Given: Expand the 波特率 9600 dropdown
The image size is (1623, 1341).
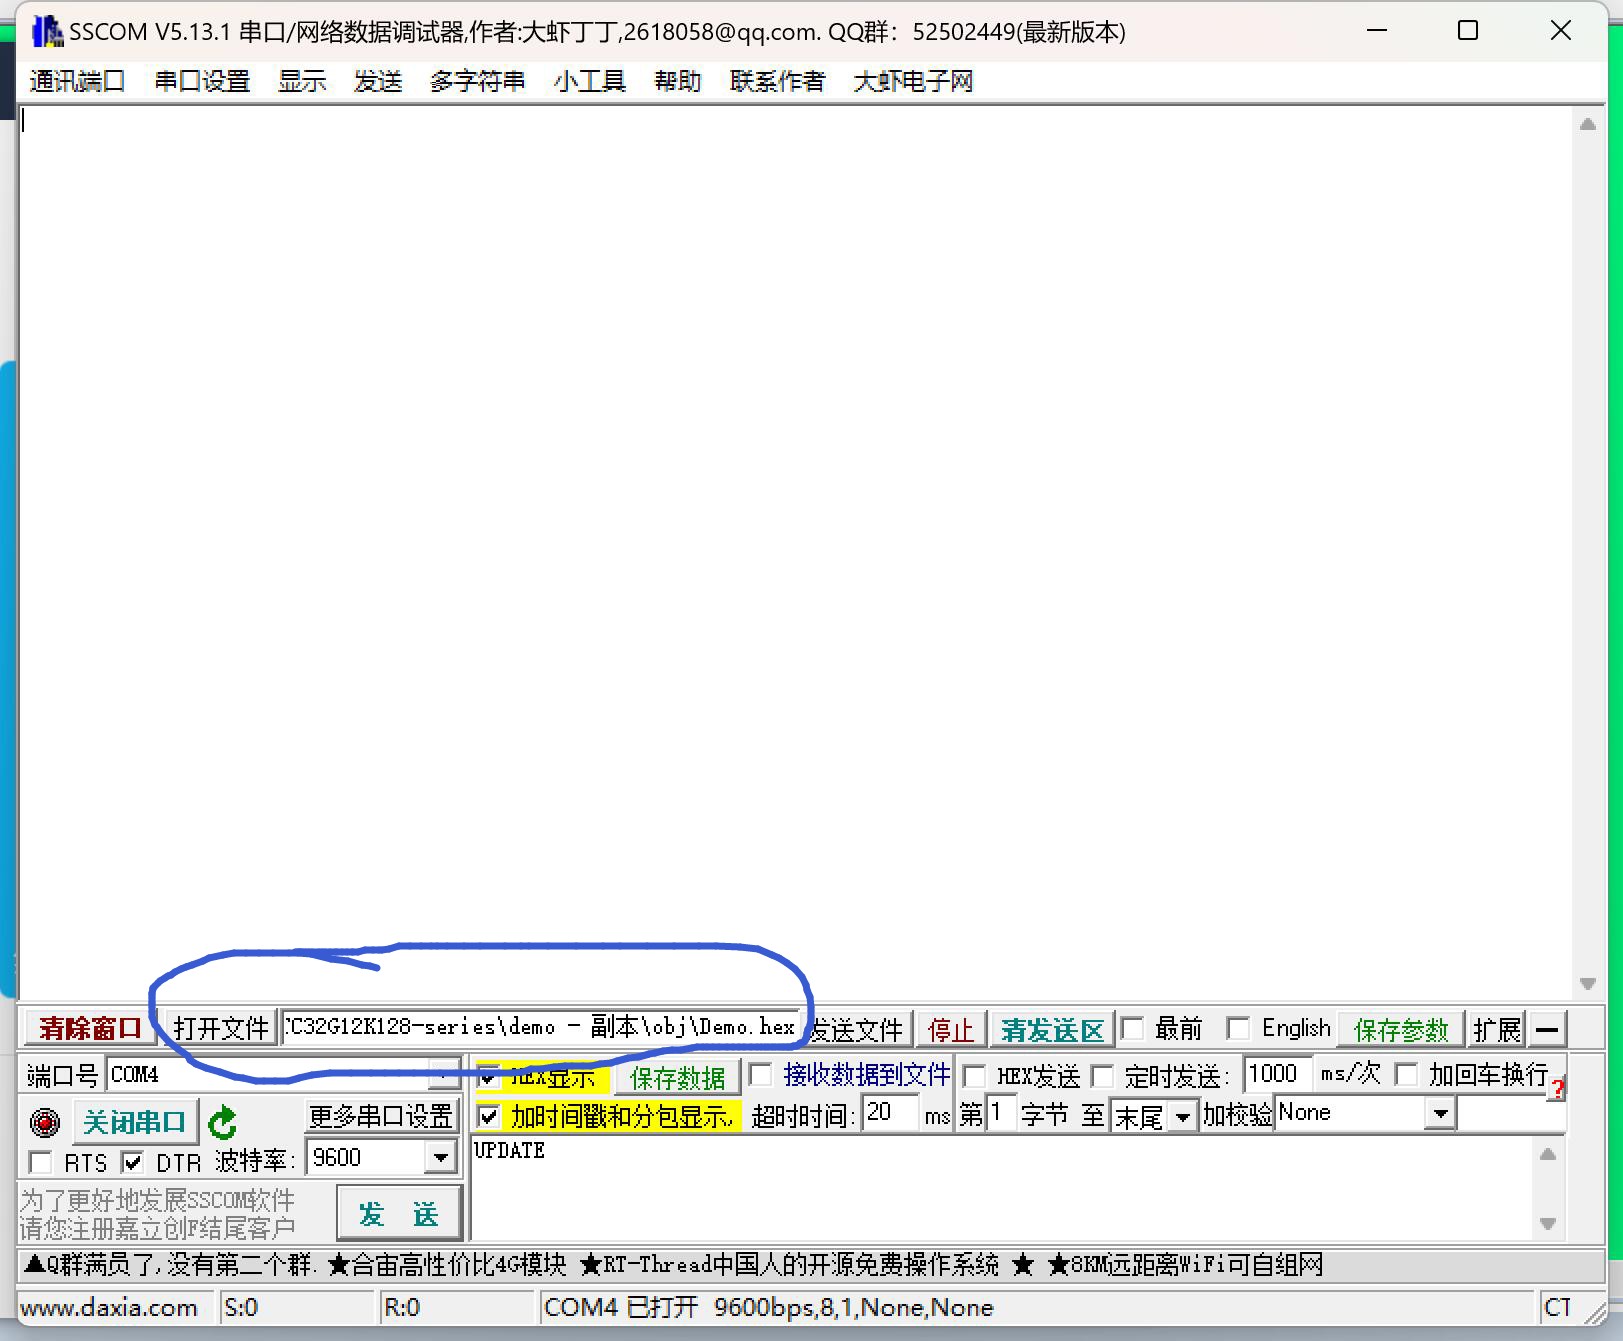Looking at the screenshot, I should click(440, 1158).
